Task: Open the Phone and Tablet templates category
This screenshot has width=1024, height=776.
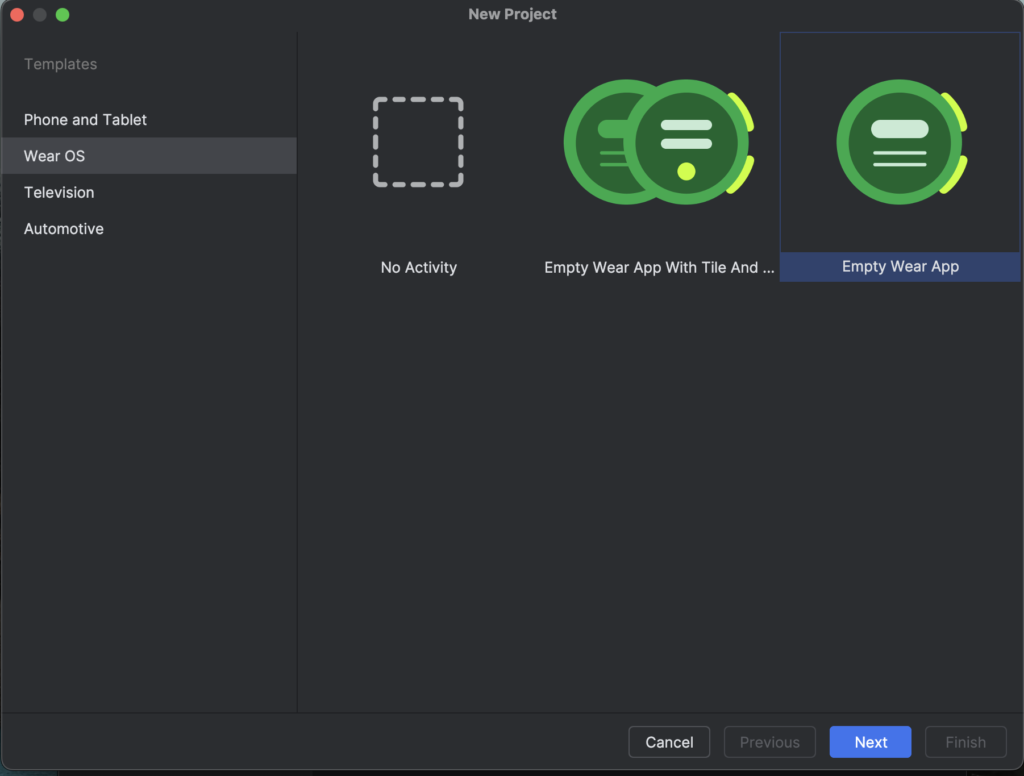Action: click(x=85, y=120)
